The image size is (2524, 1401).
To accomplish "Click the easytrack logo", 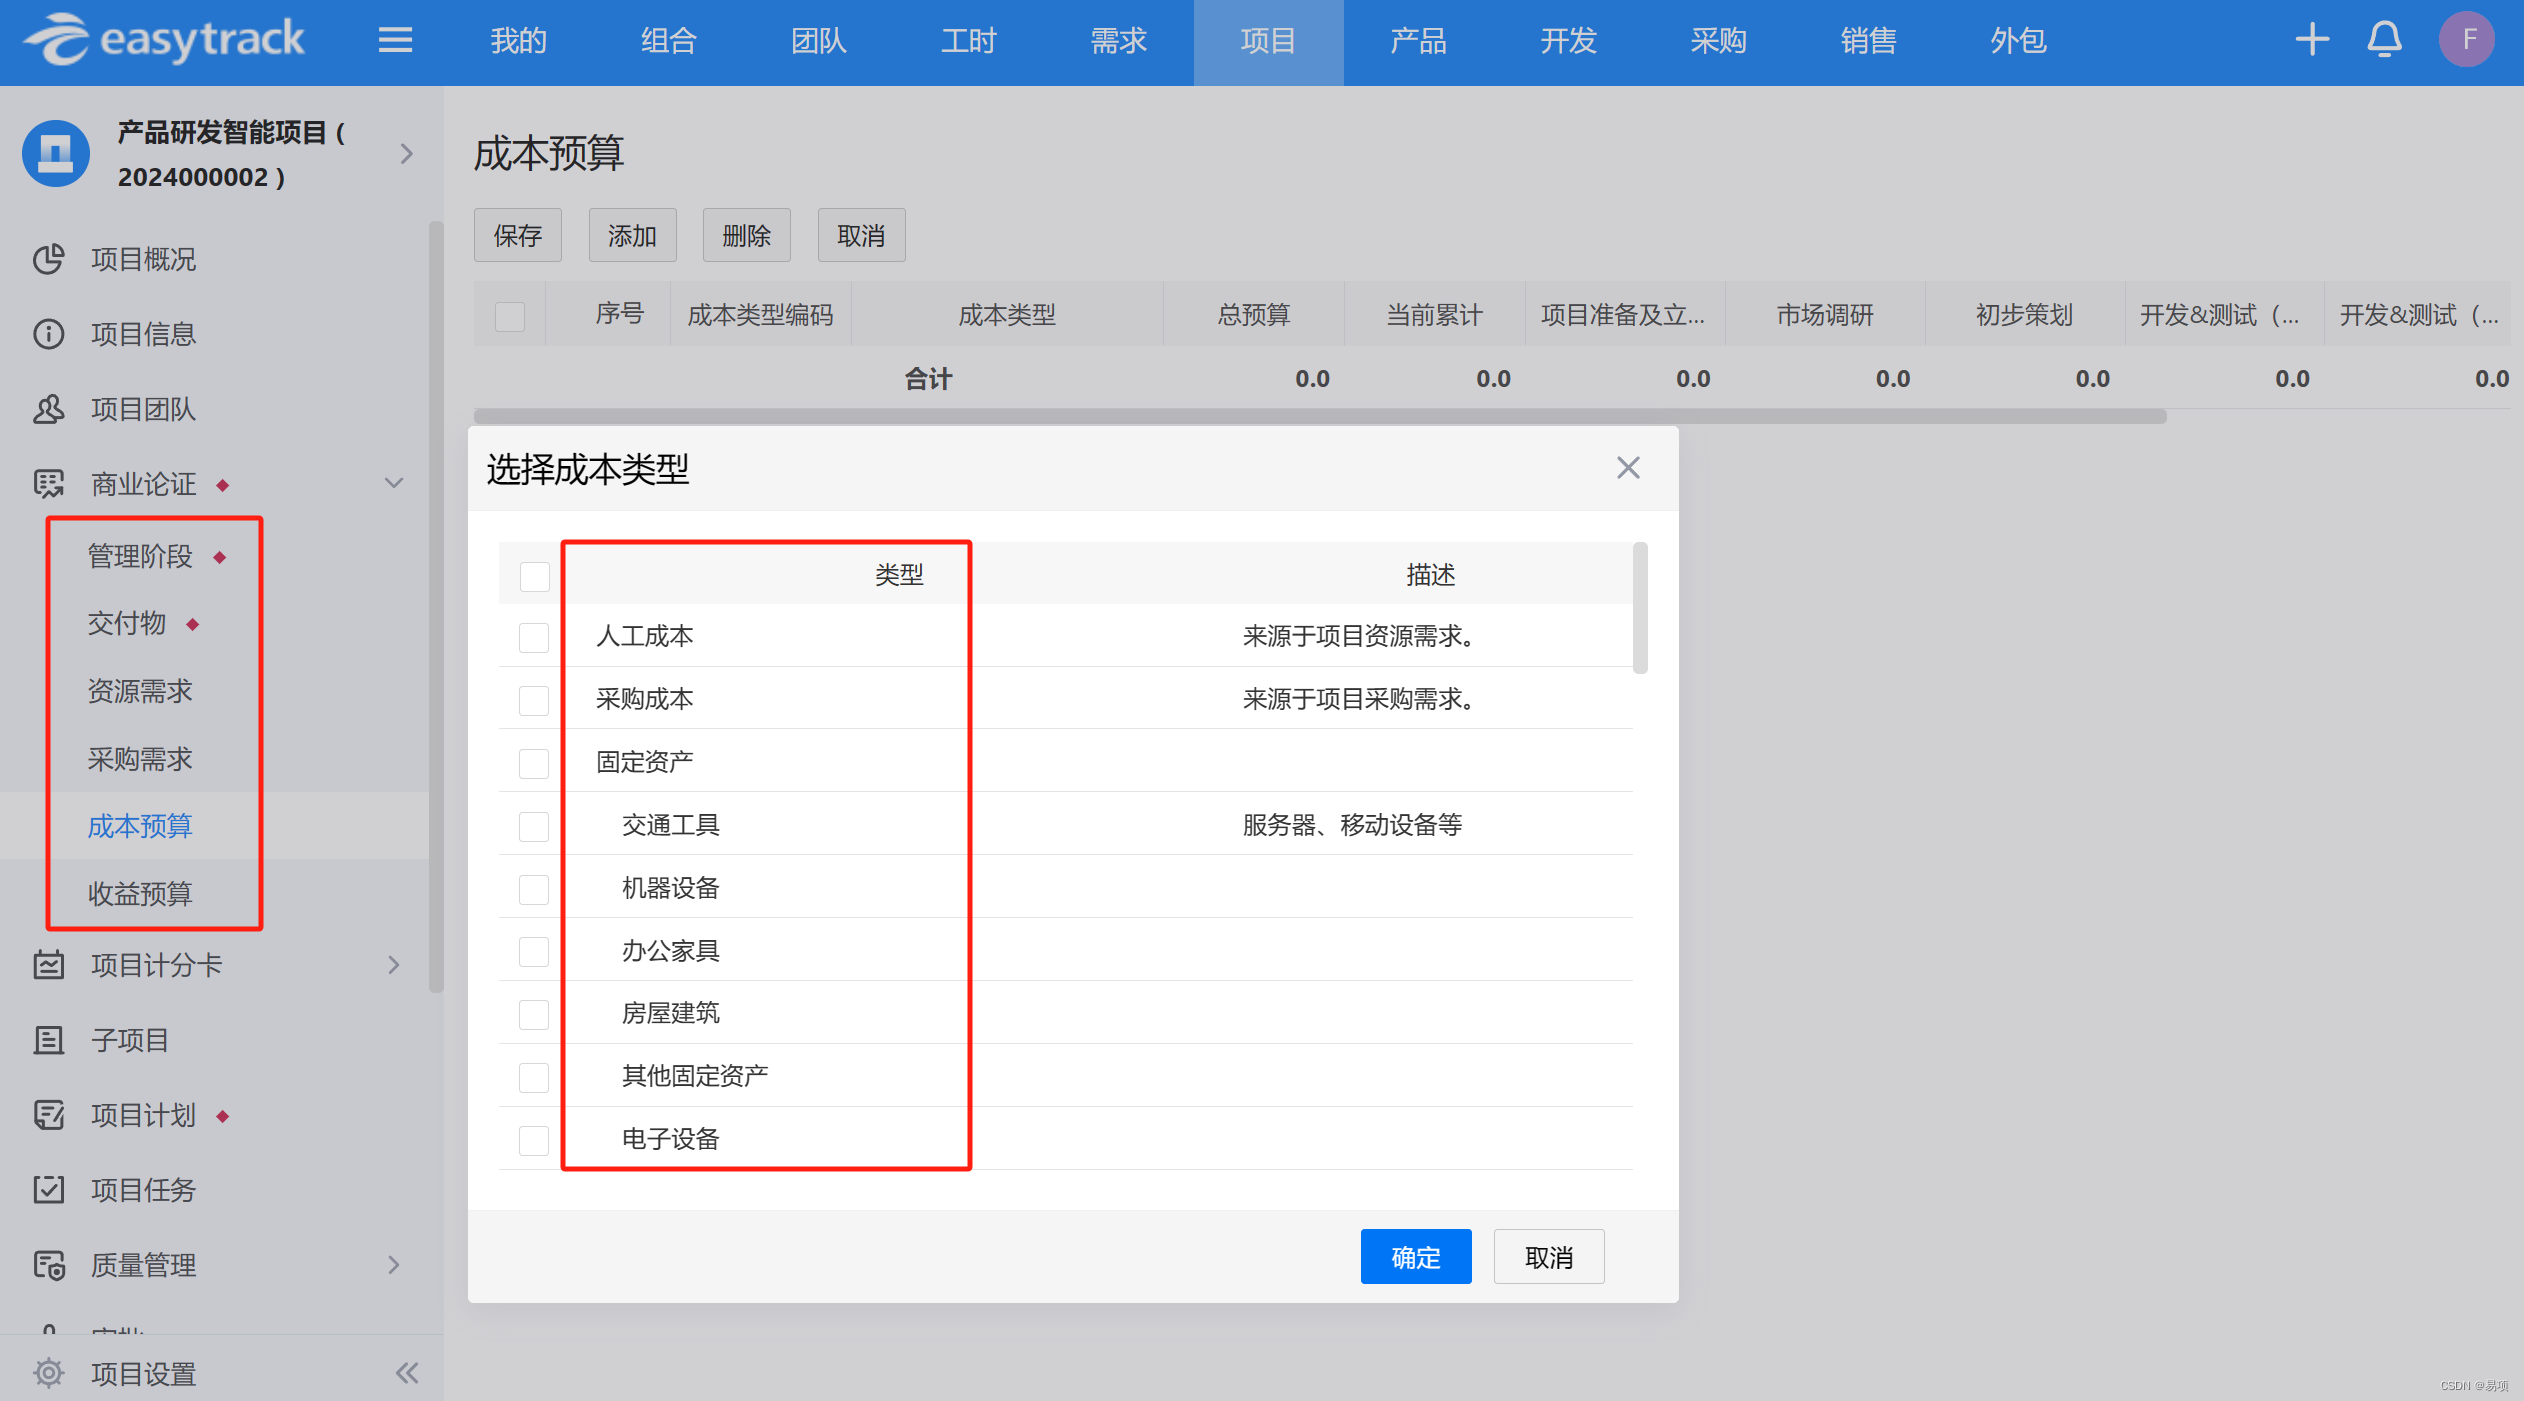I will tap(164, 40).
